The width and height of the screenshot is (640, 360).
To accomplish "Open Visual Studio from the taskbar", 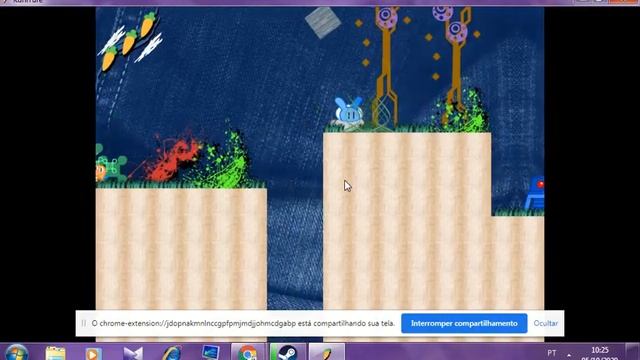I will (133, 353).
